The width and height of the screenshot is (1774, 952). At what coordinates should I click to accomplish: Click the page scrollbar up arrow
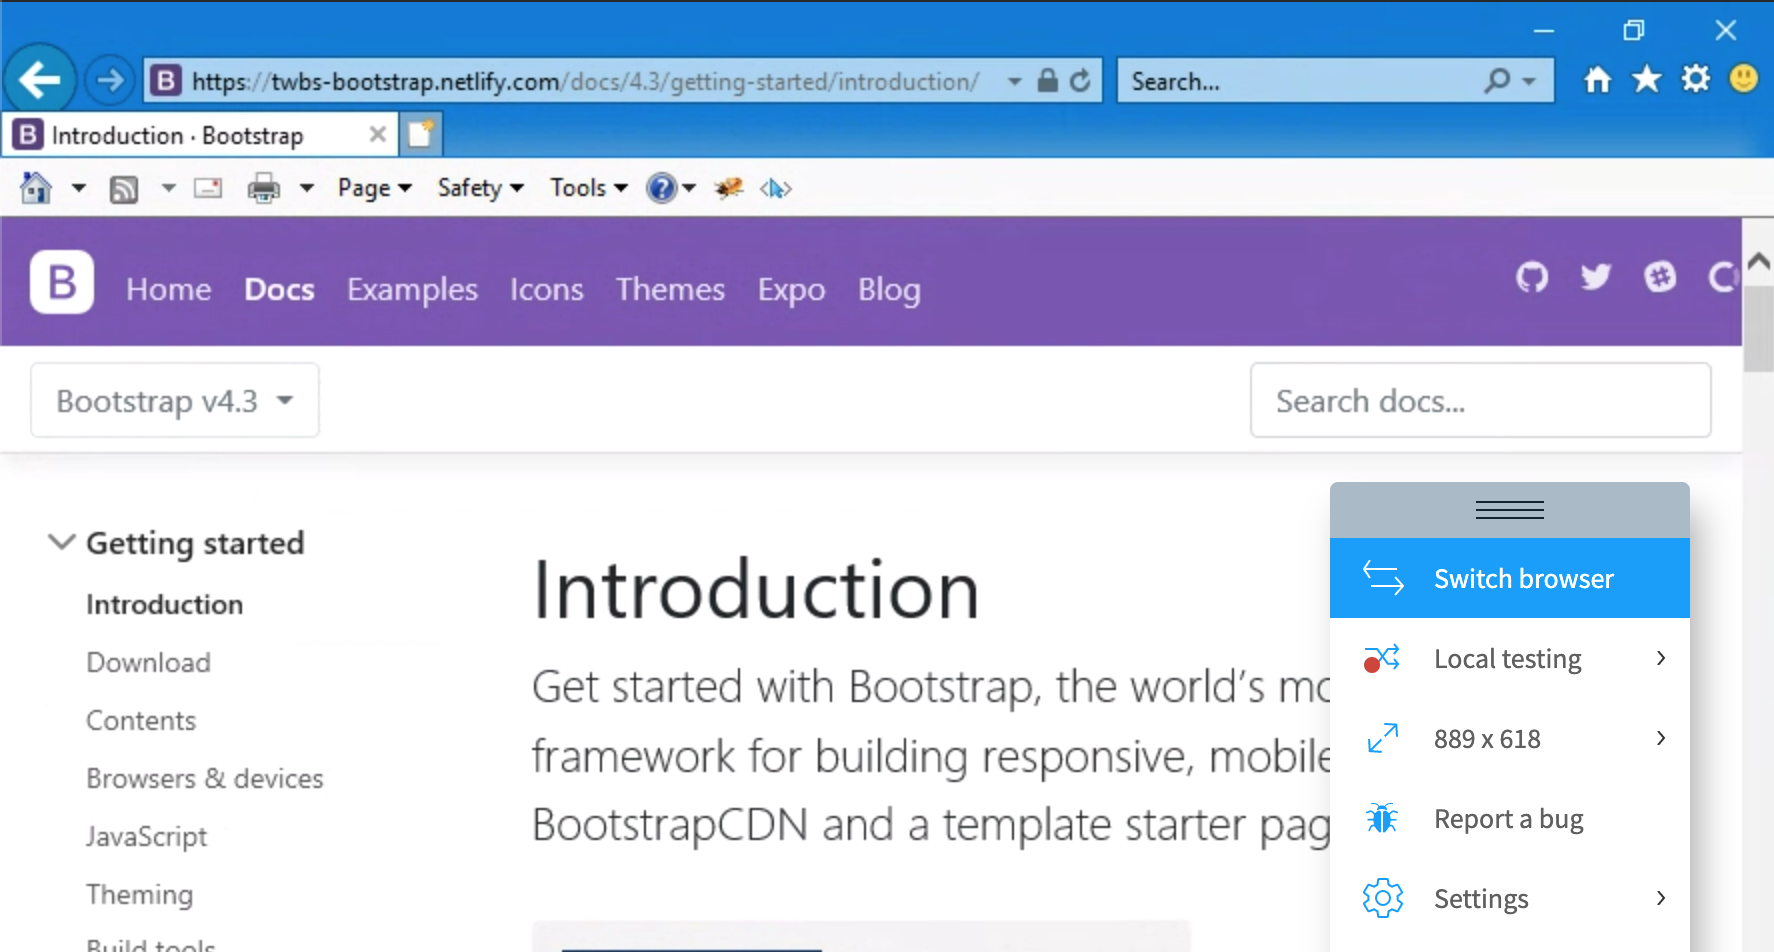tap(1758, 261)
